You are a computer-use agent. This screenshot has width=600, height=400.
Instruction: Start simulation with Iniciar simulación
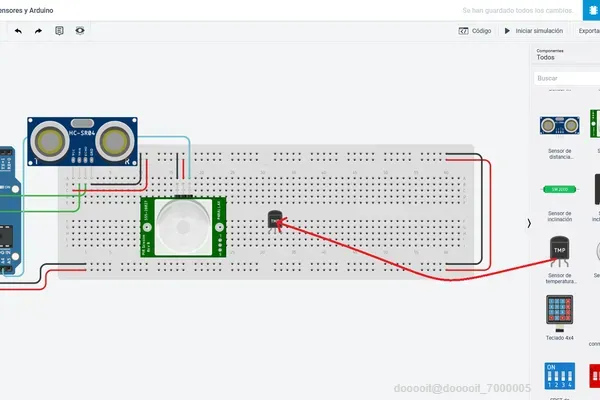tap(534, 31)
